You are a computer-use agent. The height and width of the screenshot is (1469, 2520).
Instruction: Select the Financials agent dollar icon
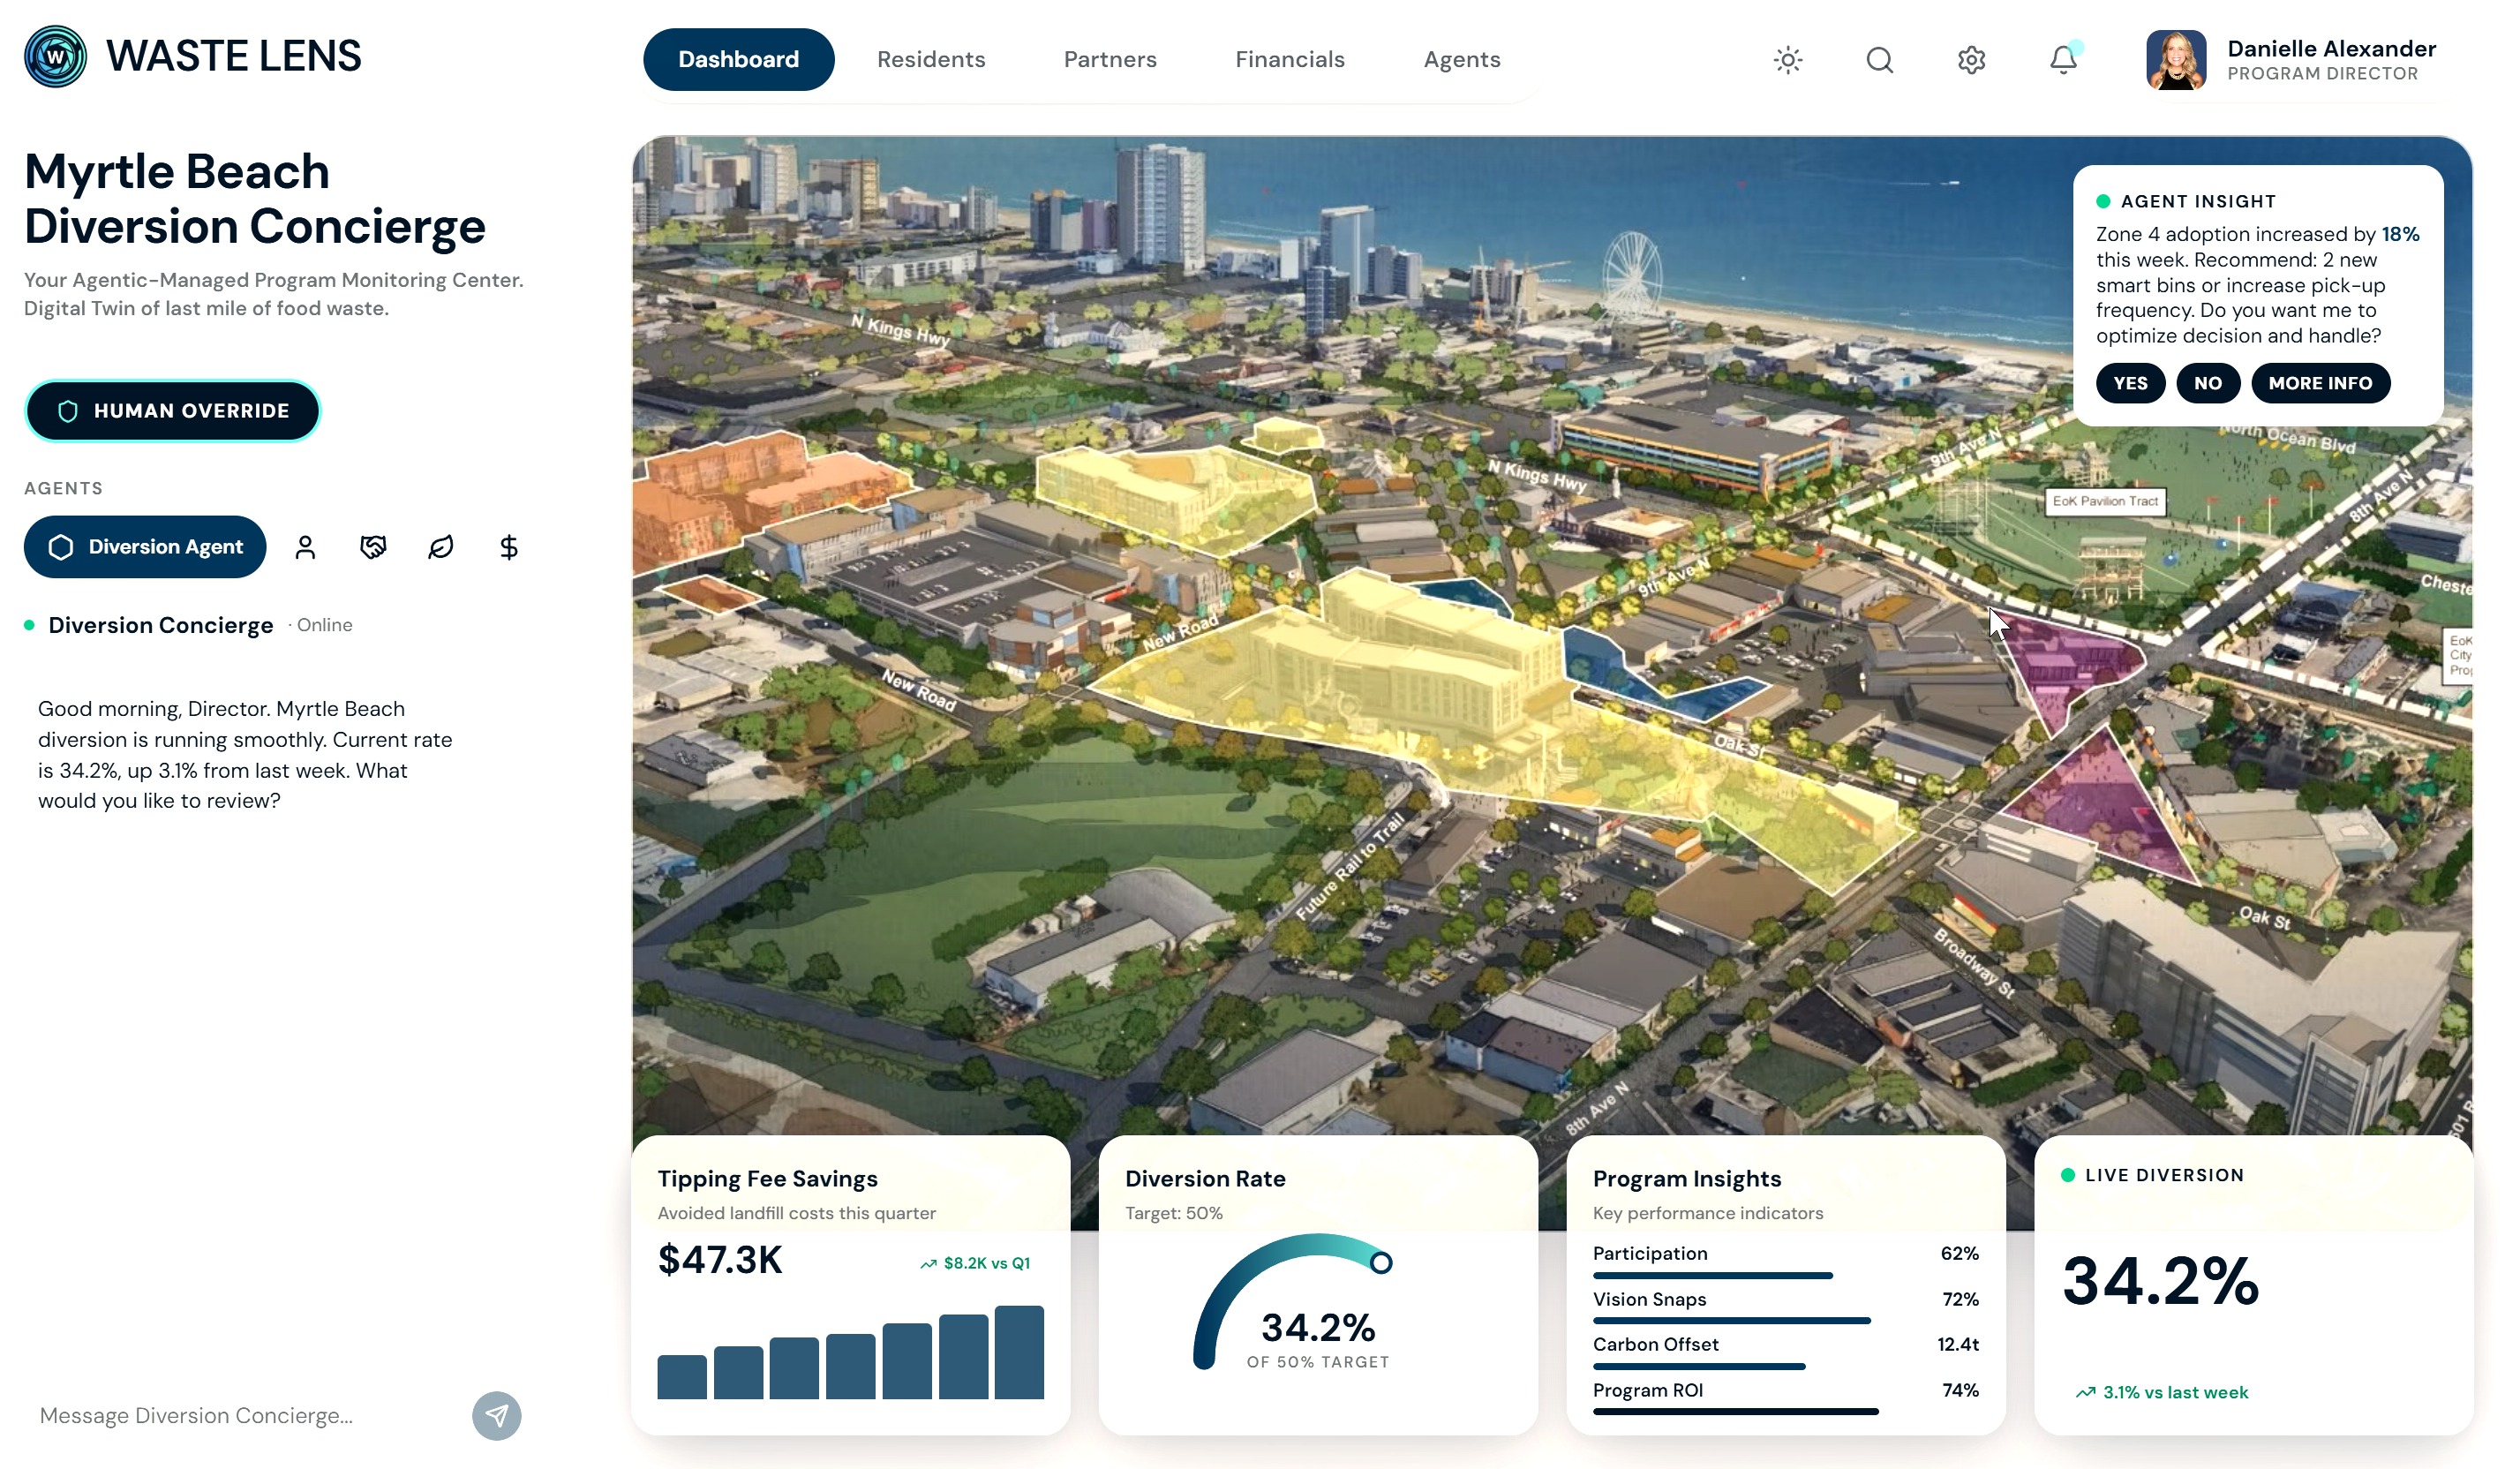pyautogui.click(x=508, y=547)
